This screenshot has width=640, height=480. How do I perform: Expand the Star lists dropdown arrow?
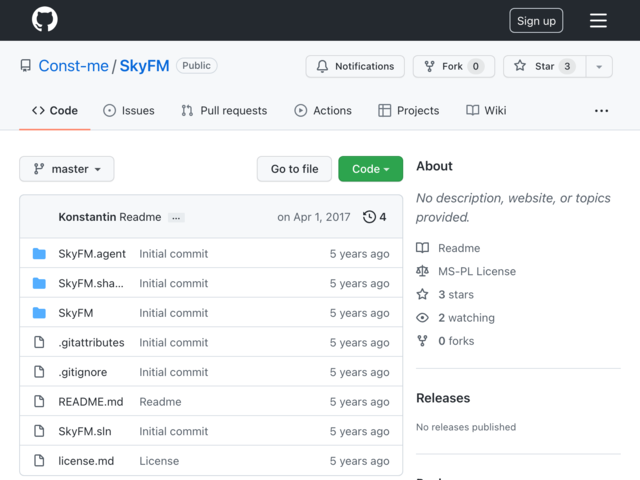point(599,66)
